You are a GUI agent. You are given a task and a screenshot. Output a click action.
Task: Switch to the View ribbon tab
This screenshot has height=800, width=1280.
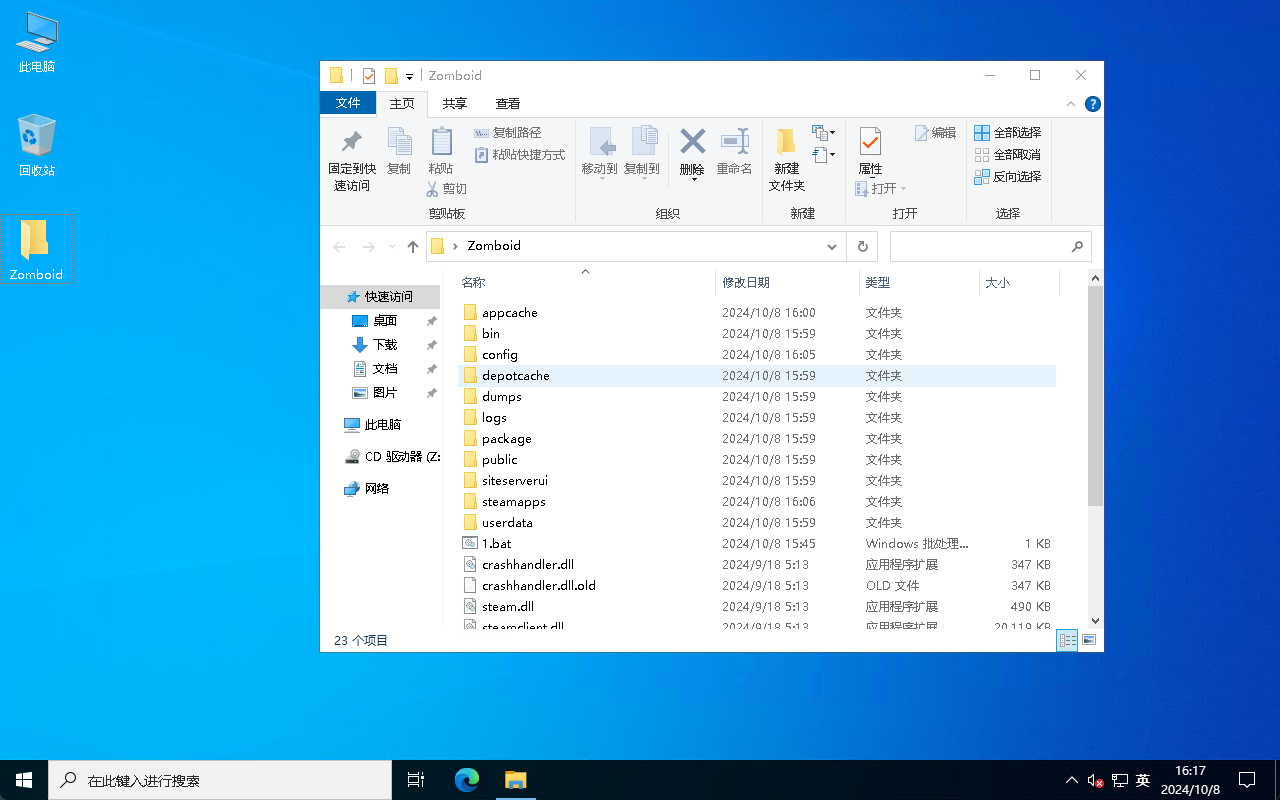coord(508,103)
